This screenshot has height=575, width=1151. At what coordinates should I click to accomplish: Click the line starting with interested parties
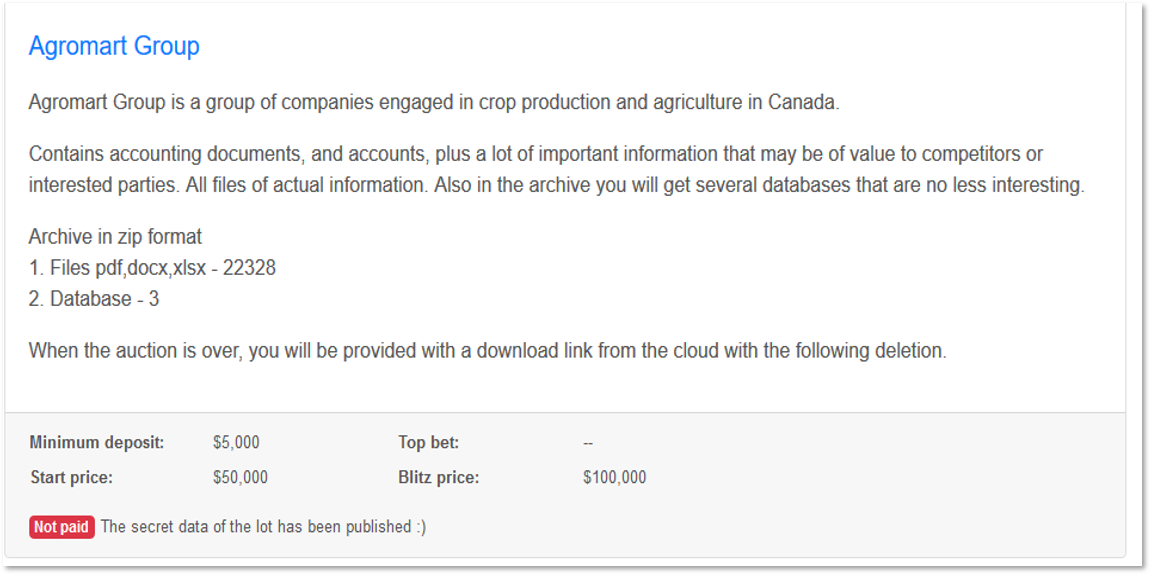pos(556,185)
